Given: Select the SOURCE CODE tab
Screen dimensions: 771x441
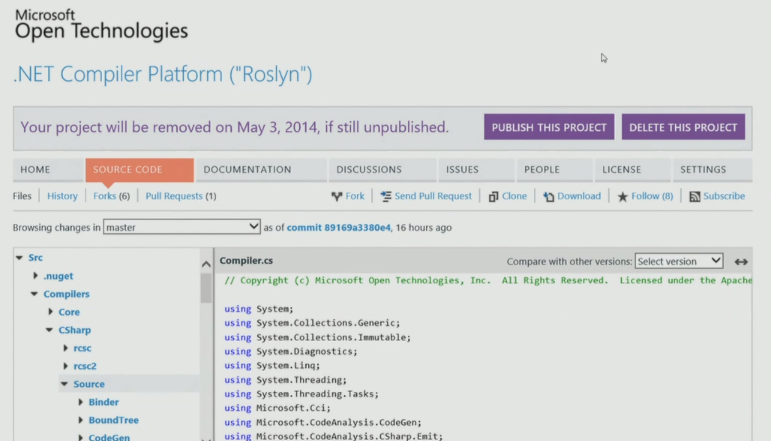Looking at the screenshot, I should 140,170.
